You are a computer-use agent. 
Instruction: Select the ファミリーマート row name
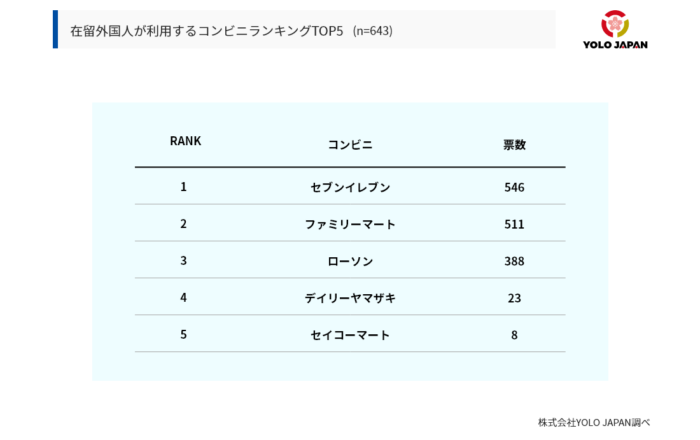[350, 224]
